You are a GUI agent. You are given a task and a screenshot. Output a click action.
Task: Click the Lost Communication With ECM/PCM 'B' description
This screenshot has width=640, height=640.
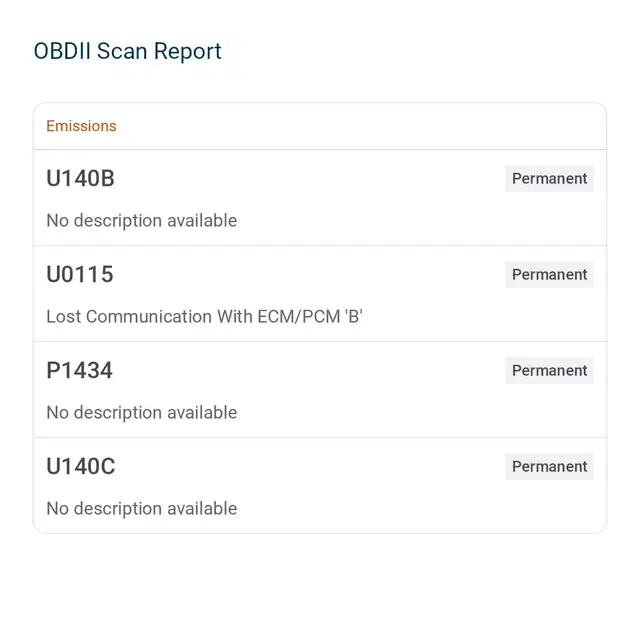tap(204, 316)
